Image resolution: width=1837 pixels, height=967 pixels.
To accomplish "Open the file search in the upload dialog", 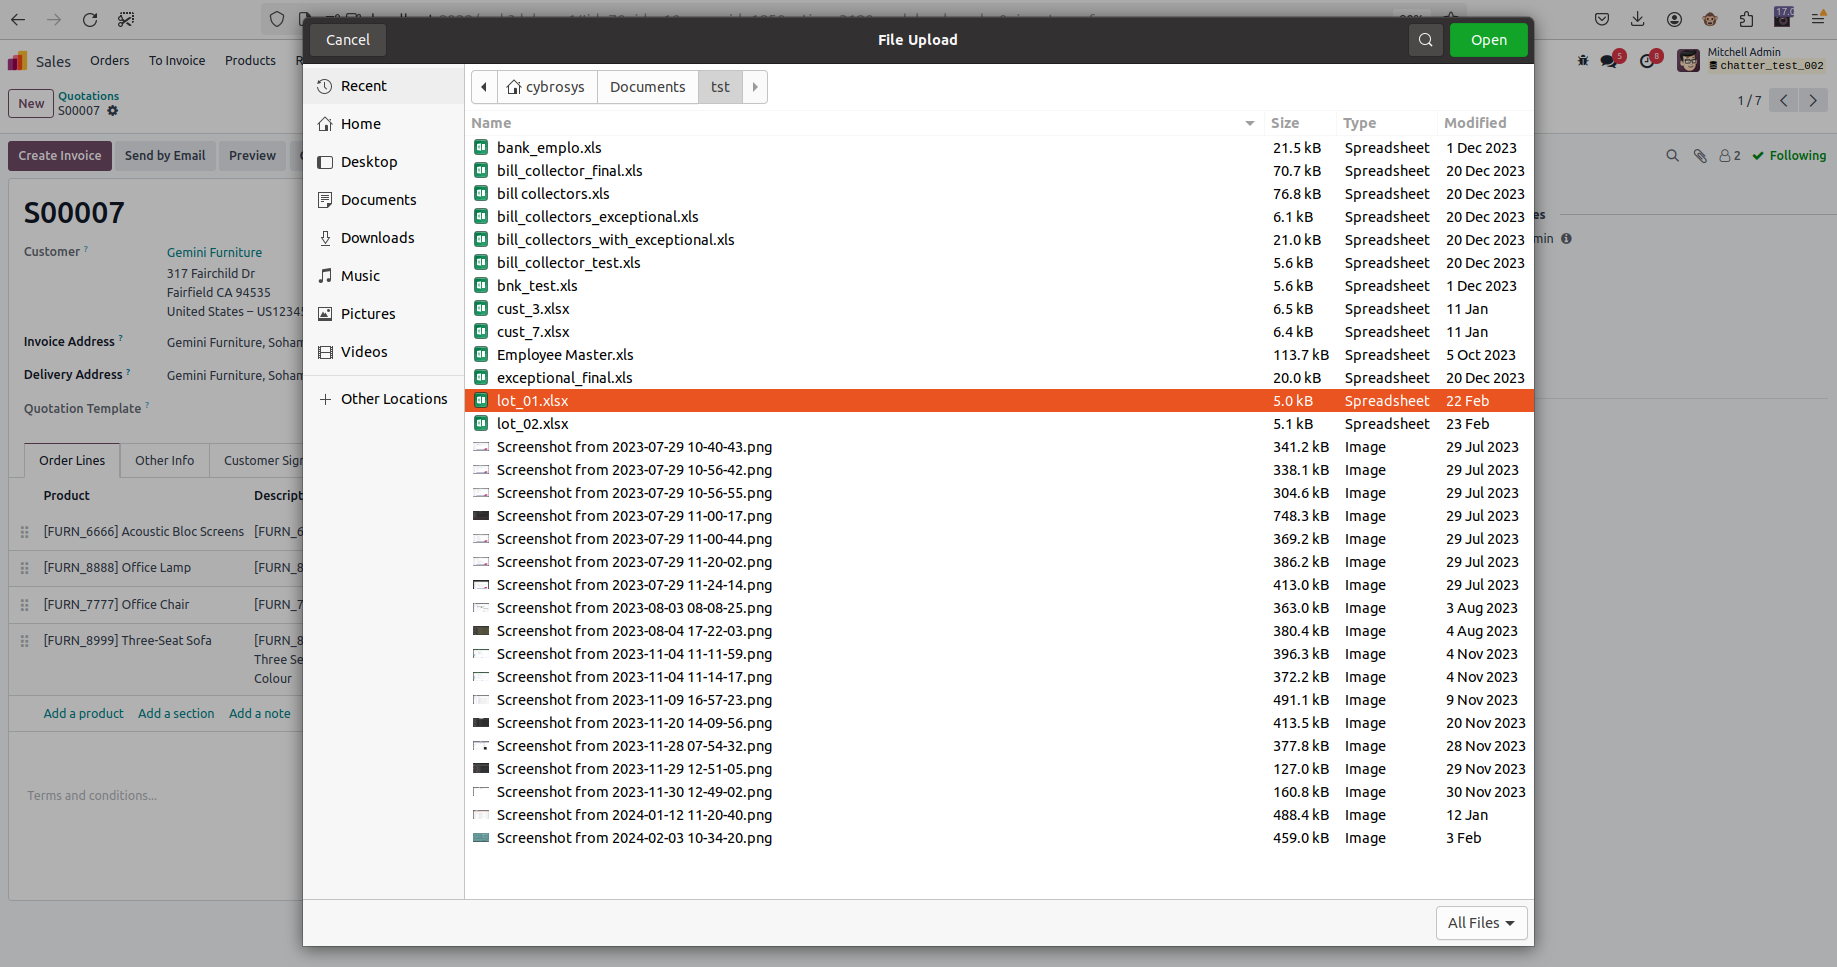I will tap(1425, 40).
